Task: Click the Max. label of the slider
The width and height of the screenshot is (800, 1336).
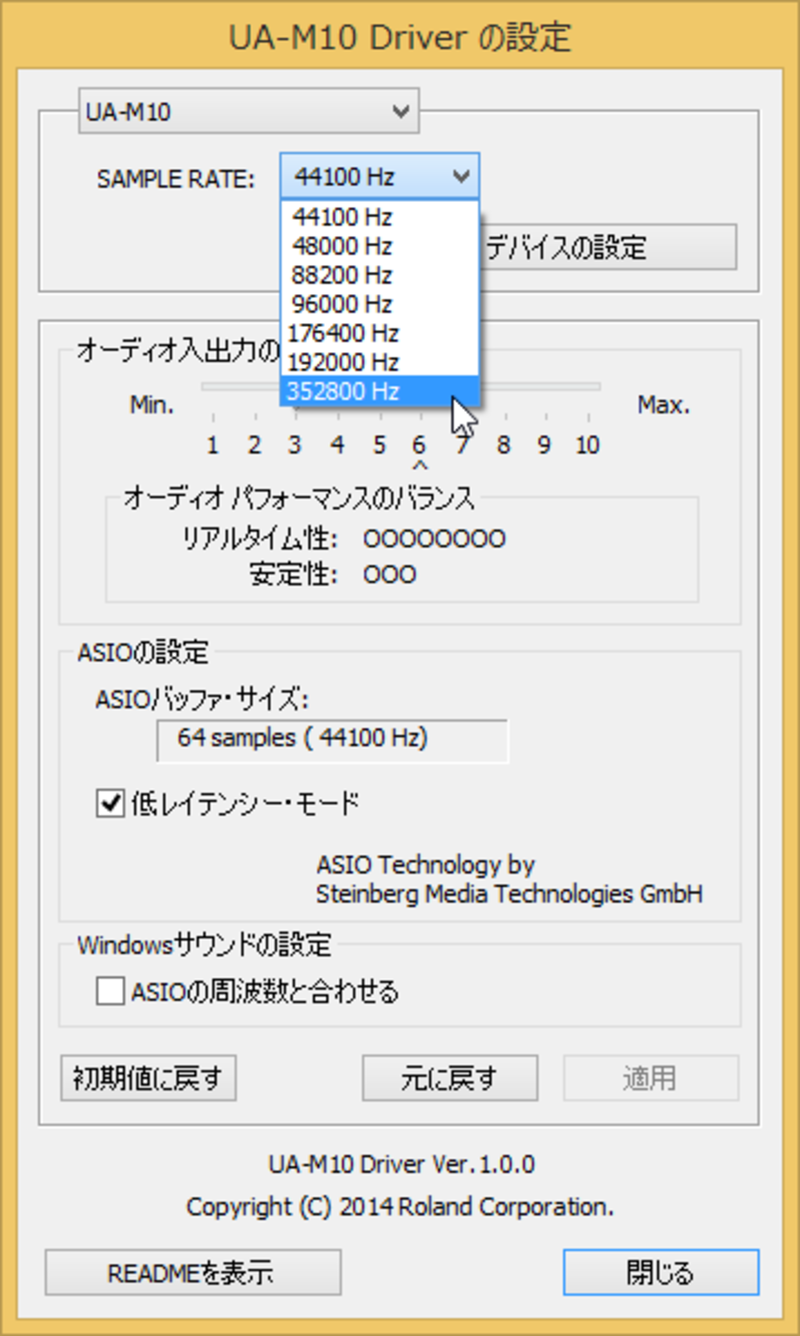Action: coord(664,405)
